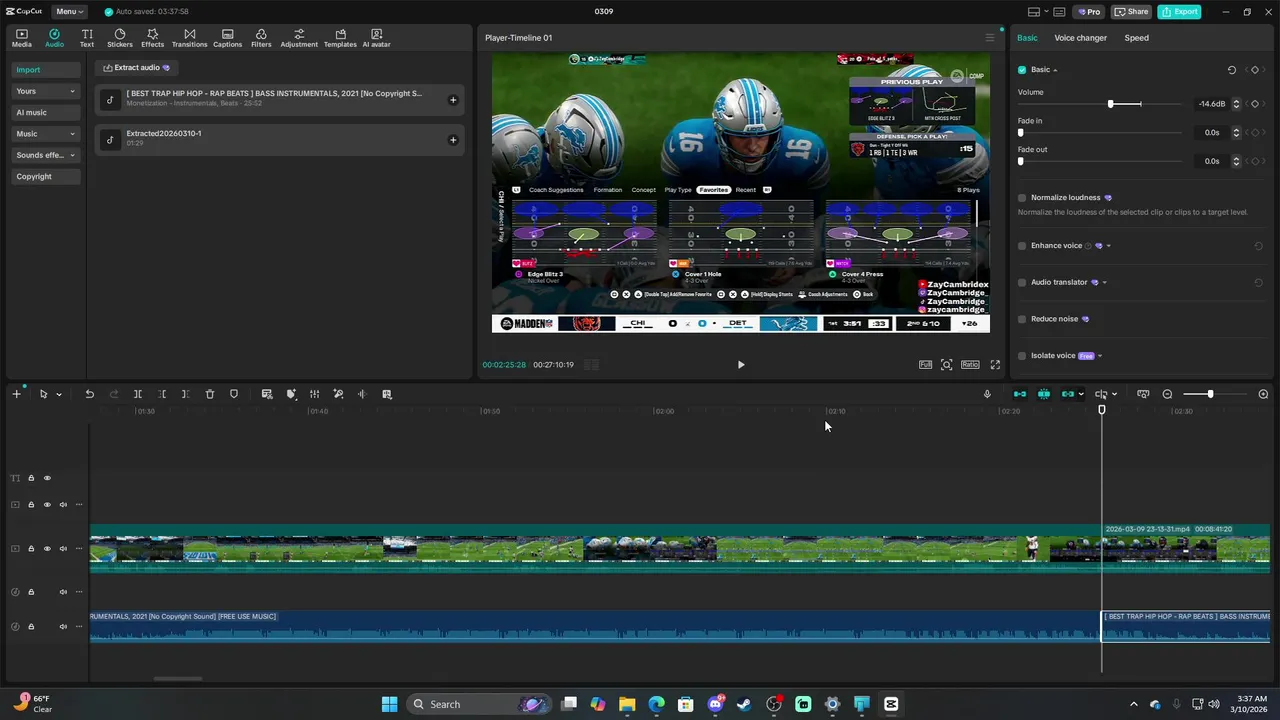Open the AI avatar panel
Image resolution: width=1280 pixels, height=720 pixels.
tap(377, 38)
